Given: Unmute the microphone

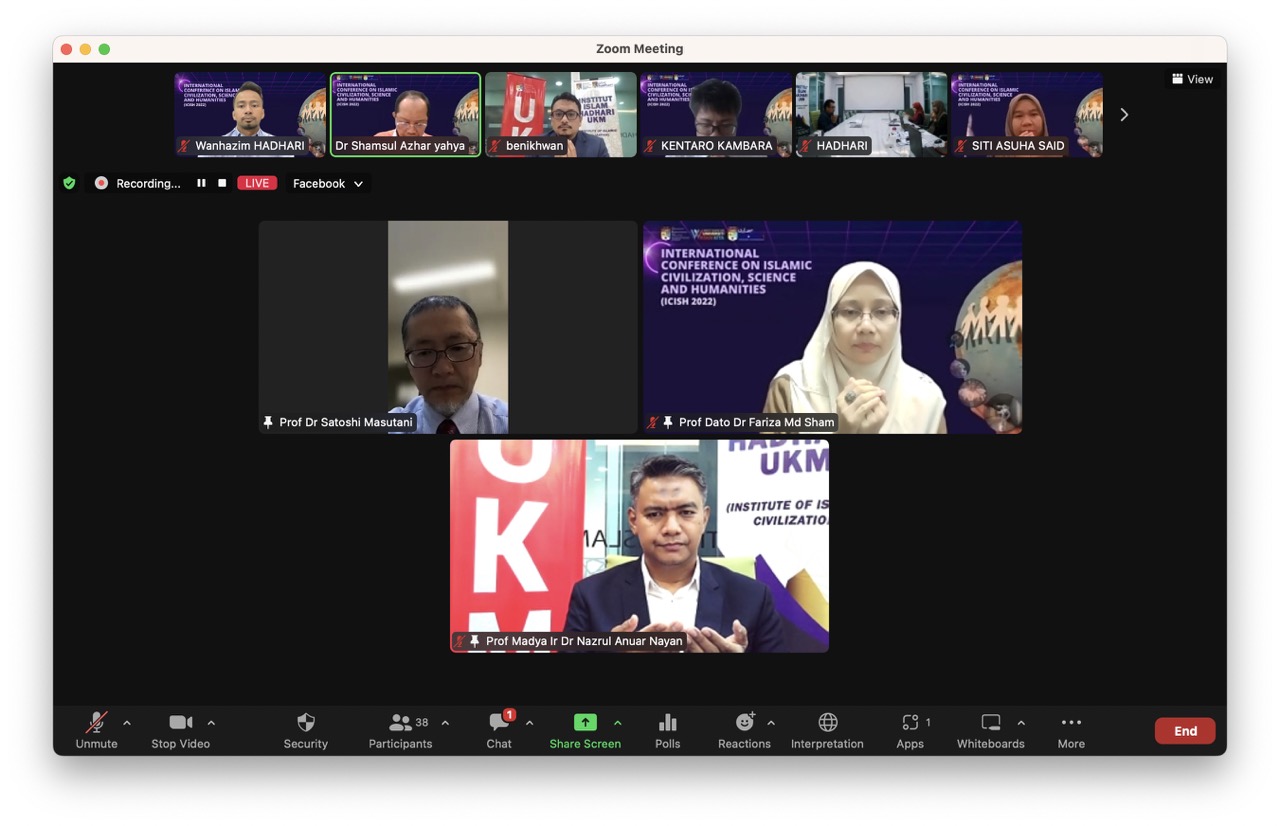Looking at the screenshot, I should click(96, 730).
